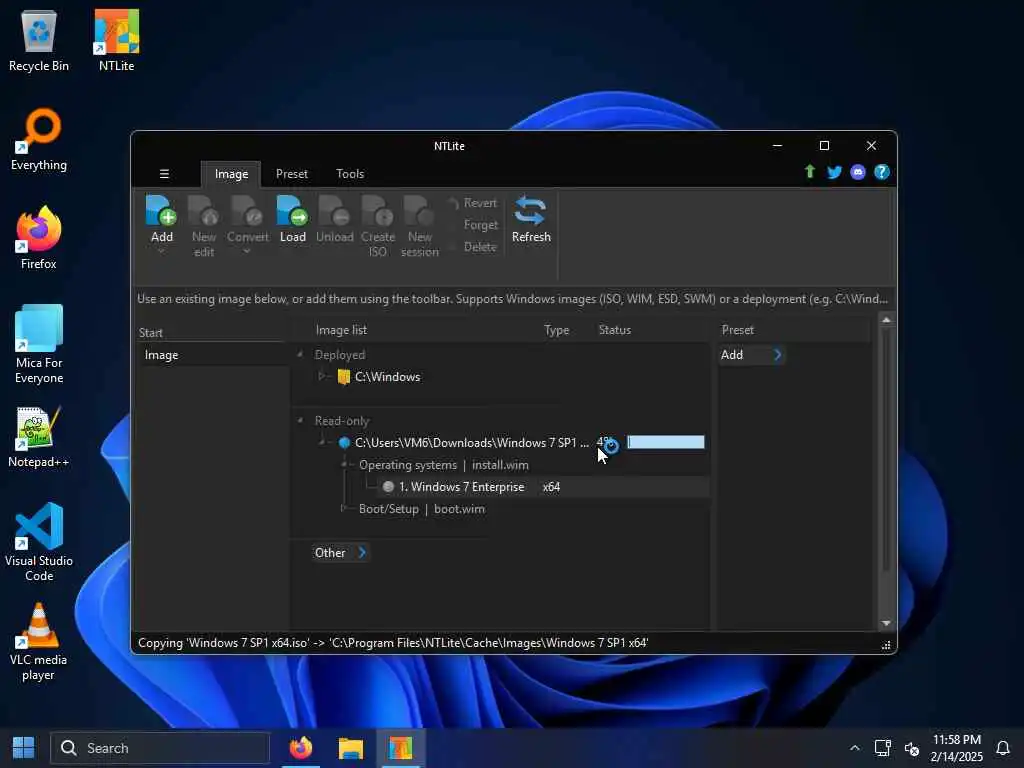The image size is (1024, 768).
Task: Click the Type column header
Action: [556, 330]
